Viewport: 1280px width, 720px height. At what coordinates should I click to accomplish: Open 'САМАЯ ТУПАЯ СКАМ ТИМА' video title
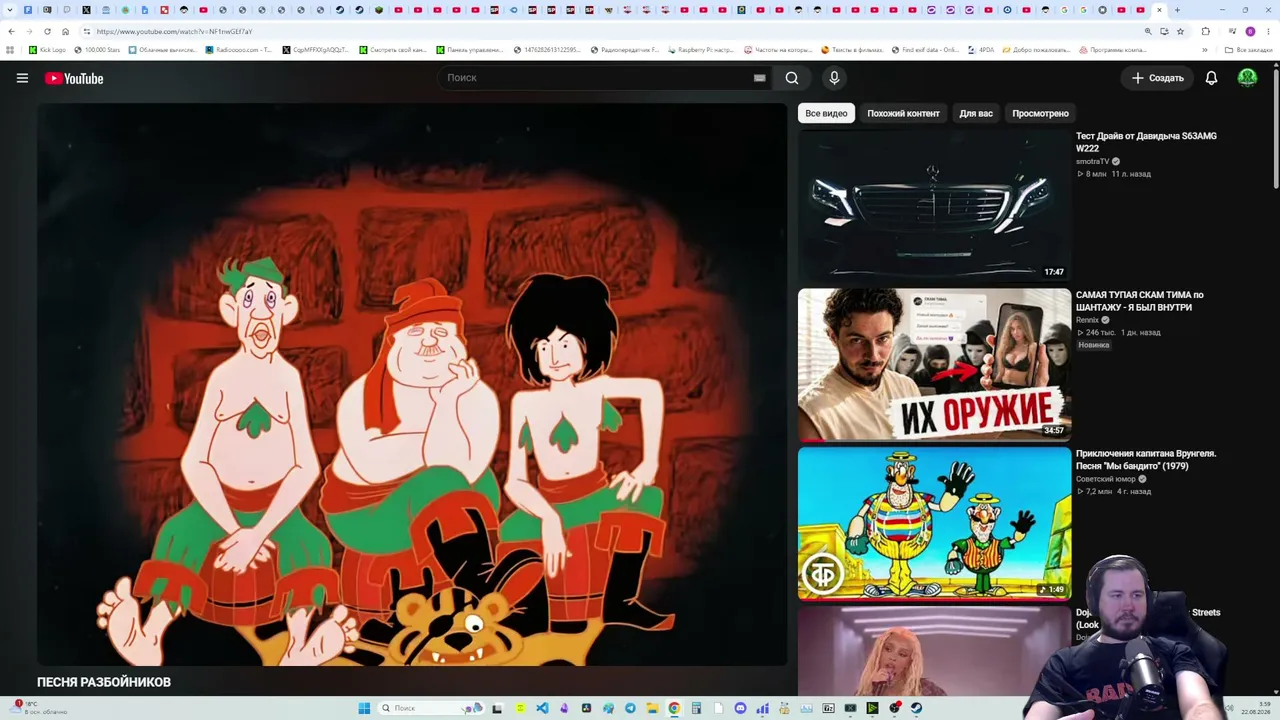point(1140,301)
